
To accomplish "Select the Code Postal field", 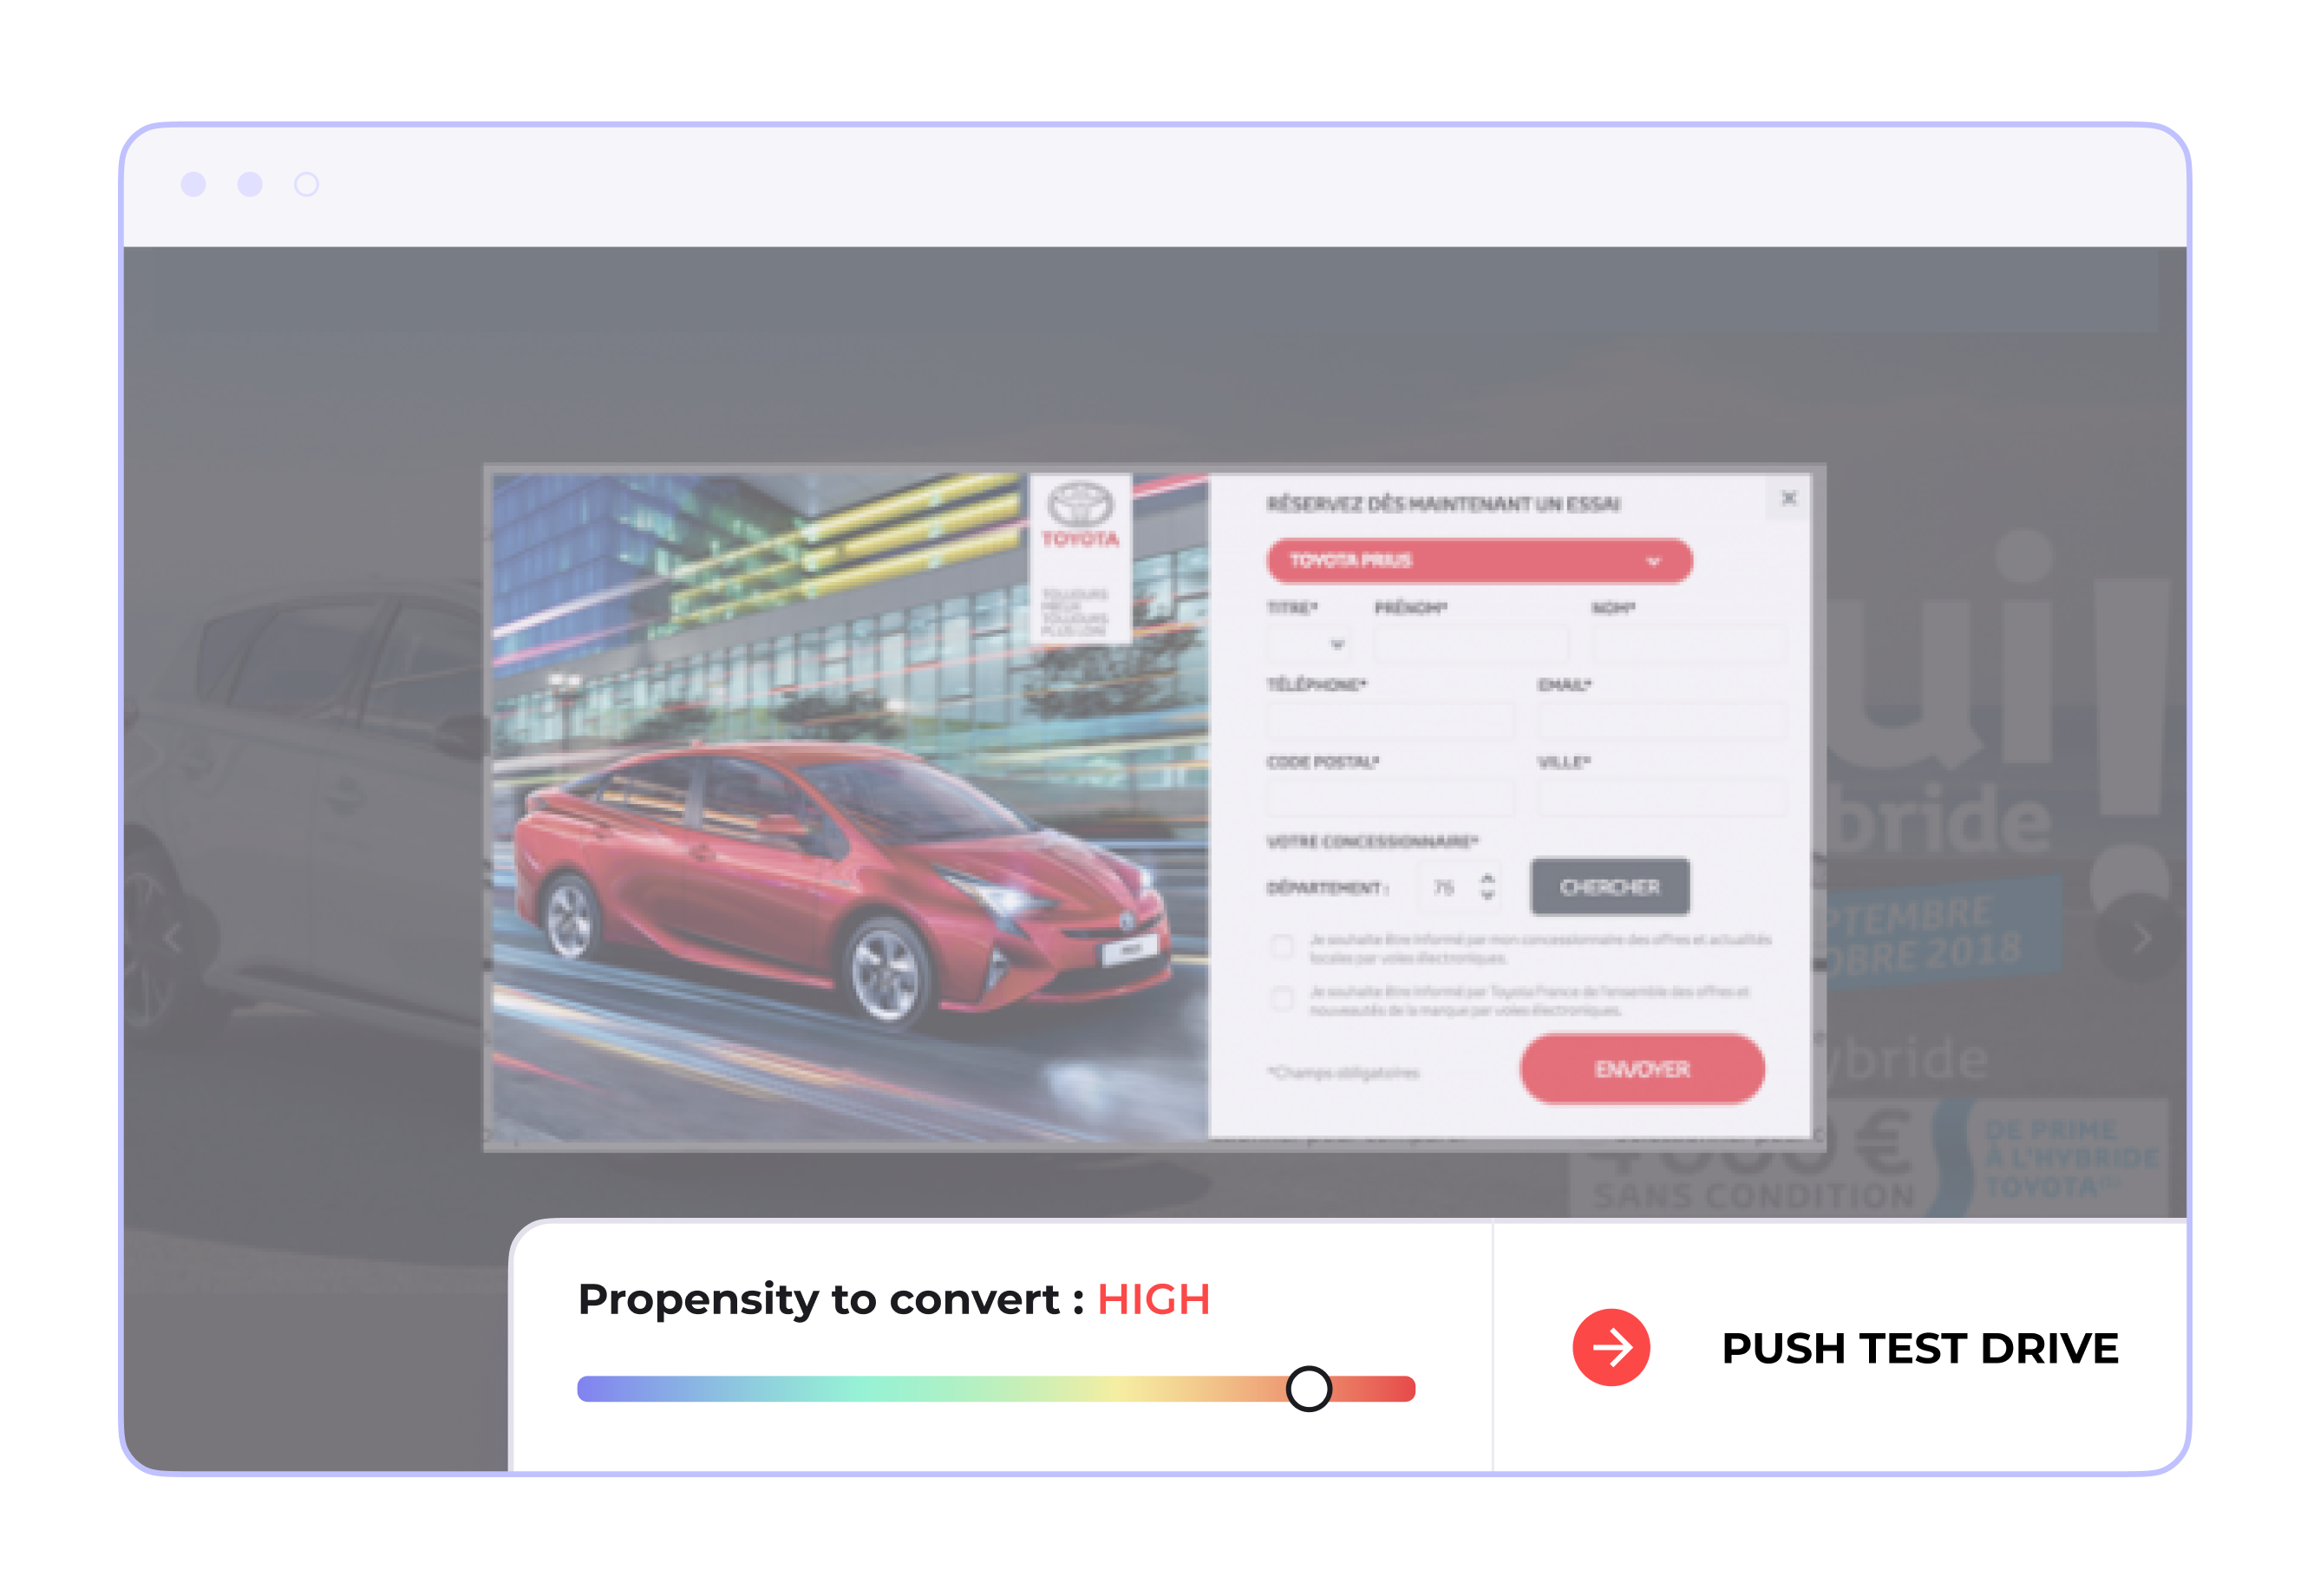I will [1391, 798].
